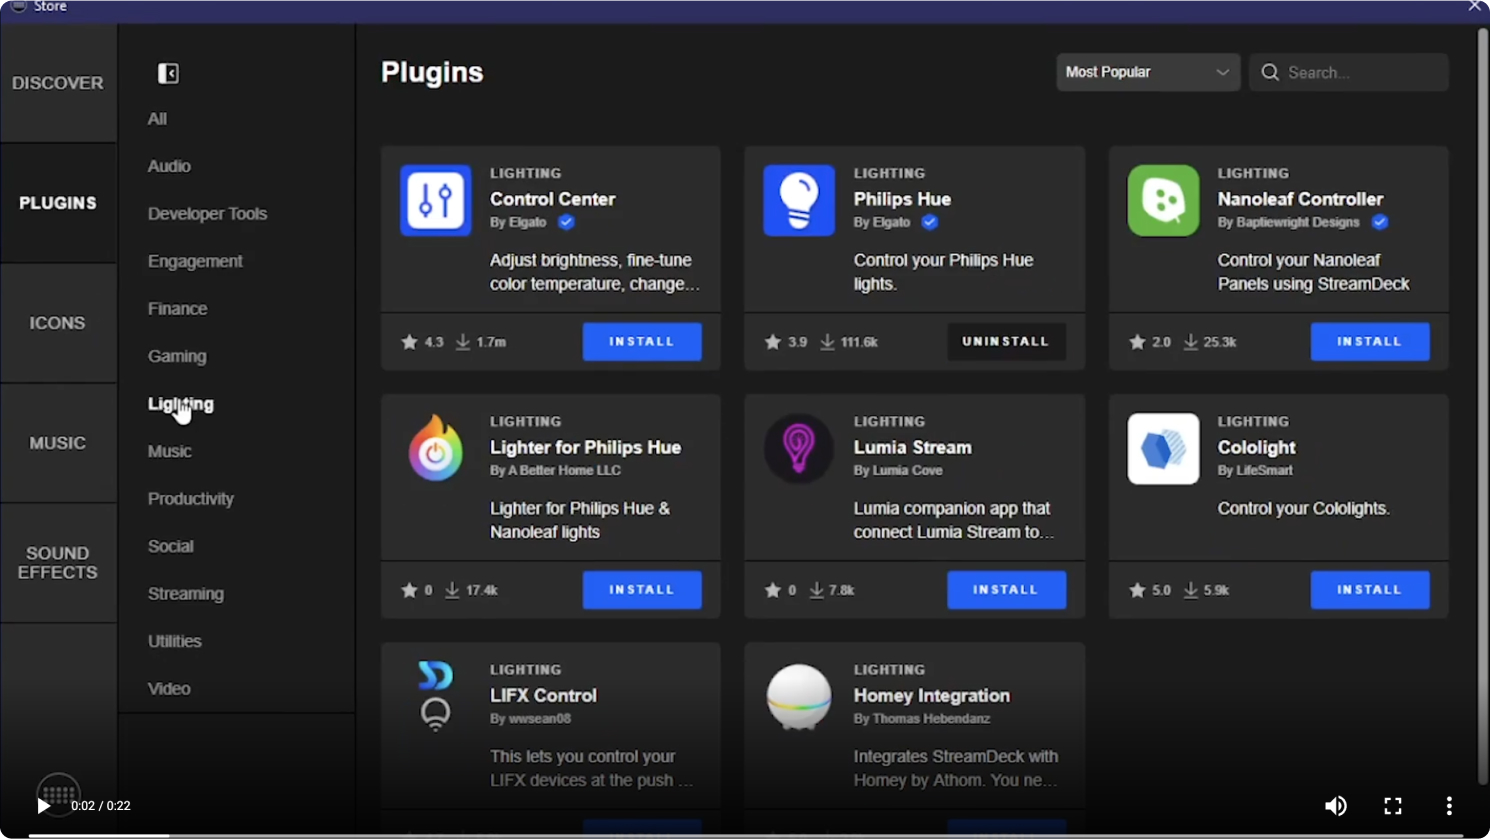Select the Lighting category
This screenshot has height=839, width=1490.
click(181, 404)
